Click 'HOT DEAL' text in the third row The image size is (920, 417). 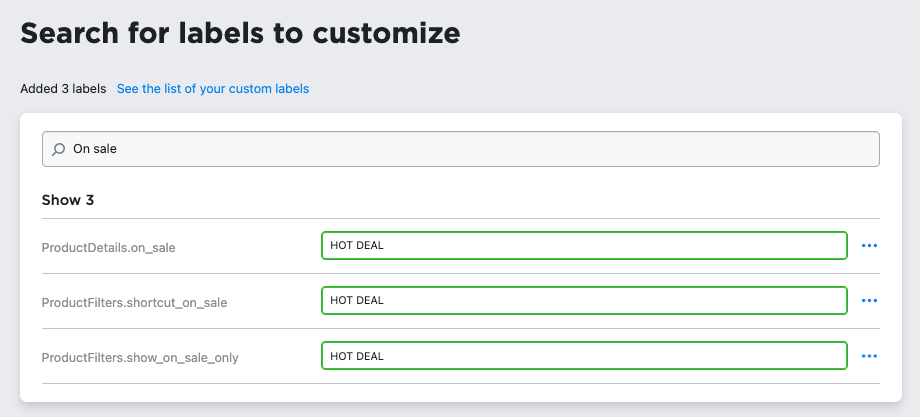coord(357,356)
